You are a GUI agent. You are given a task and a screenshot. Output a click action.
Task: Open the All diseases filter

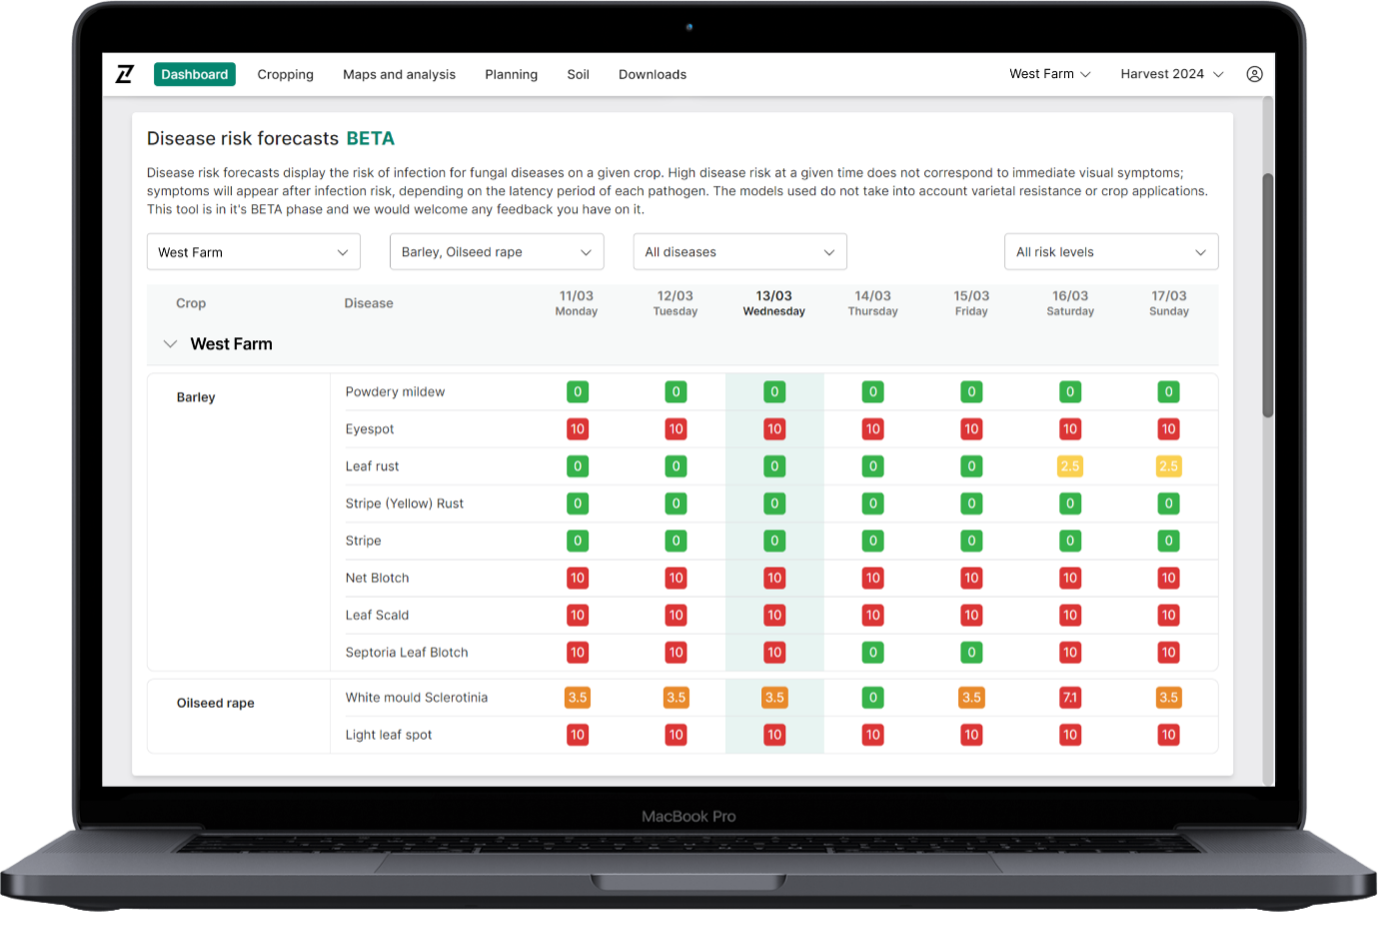(x=740, y=252)
